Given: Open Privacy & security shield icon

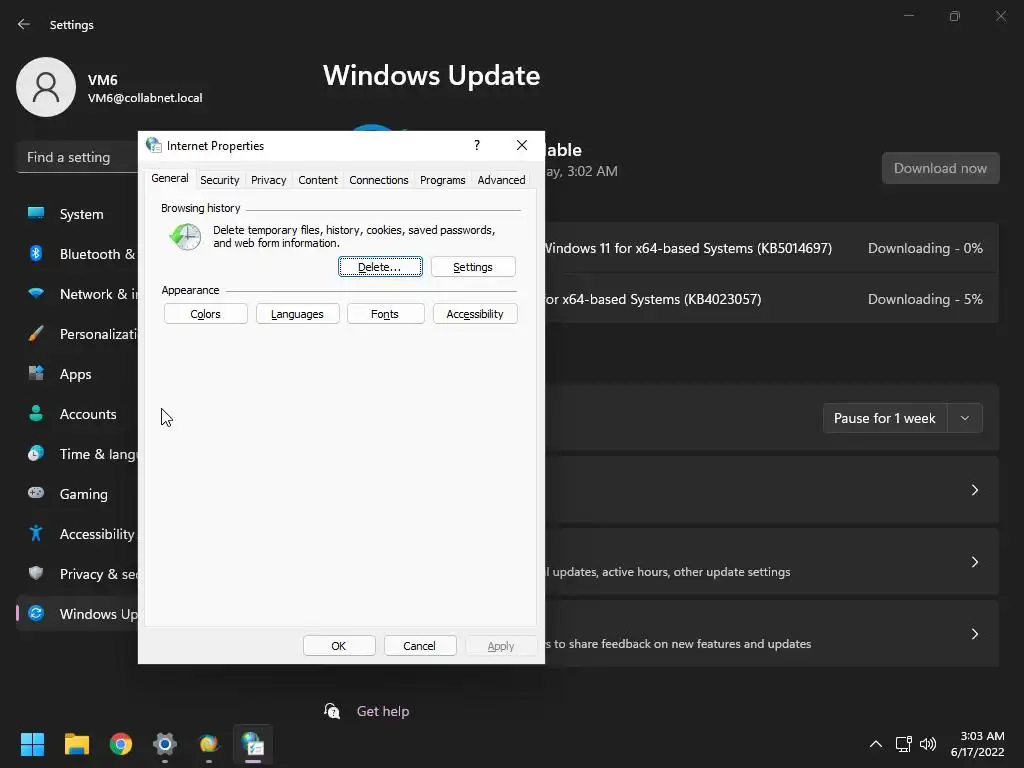Looking at the screenshot, I should (x=36, y=573).
